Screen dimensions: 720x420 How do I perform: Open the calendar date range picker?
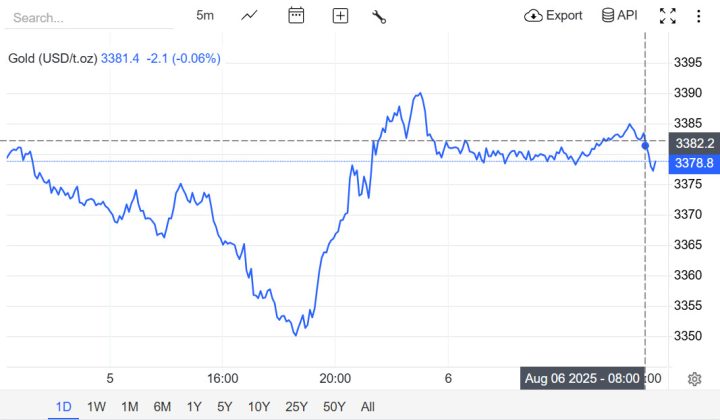[x=296, y=15]
